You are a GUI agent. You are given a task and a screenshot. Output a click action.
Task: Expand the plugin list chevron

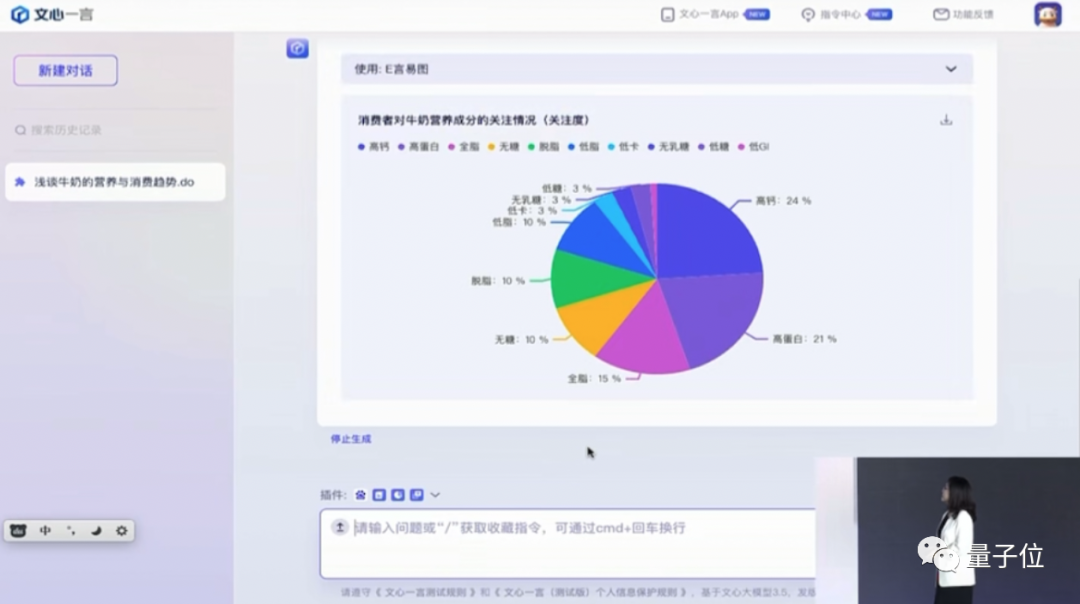coord(435,495)
